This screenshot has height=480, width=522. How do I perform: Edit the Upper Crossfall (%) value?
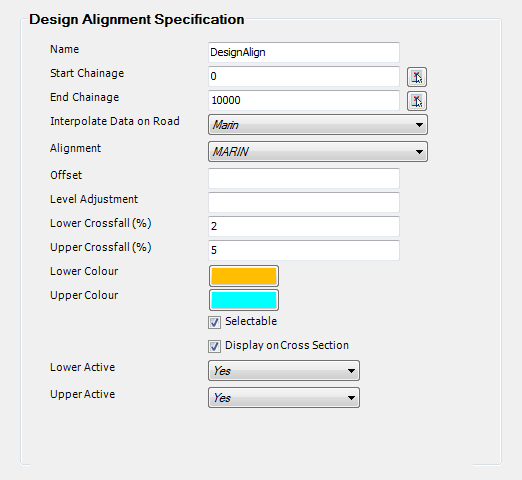coord(304,250)
